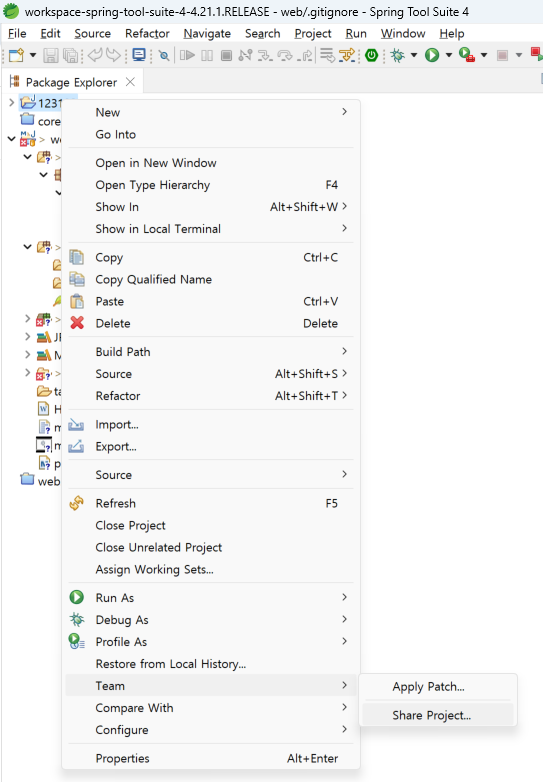Open the Source menu in menu bar

[92, 33]
